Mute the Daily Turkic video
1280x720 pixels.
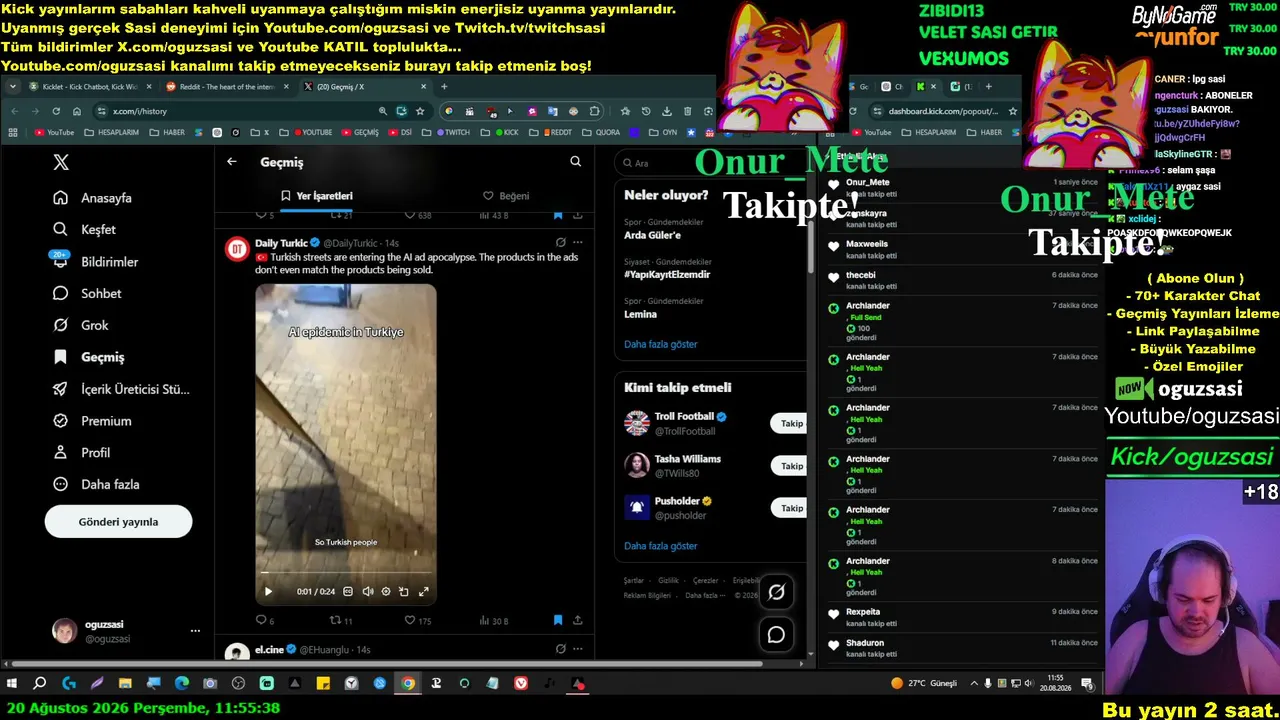click(x=367, y=592)
